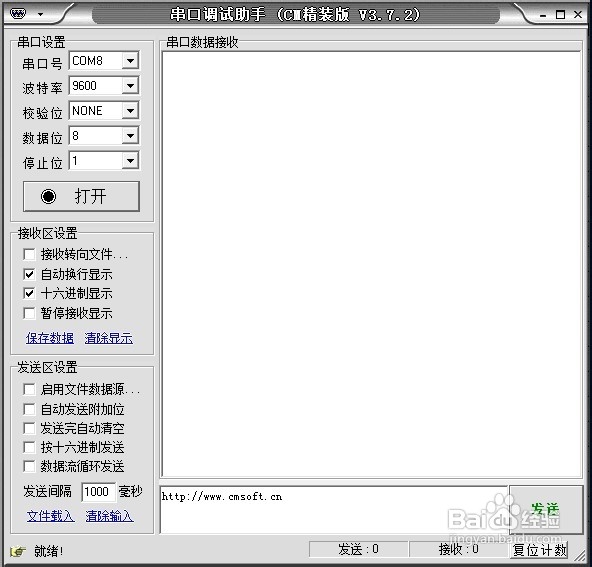Maximize the serial debug assistant window
This screenshot has height=567, width=592.
pos(560,15)
